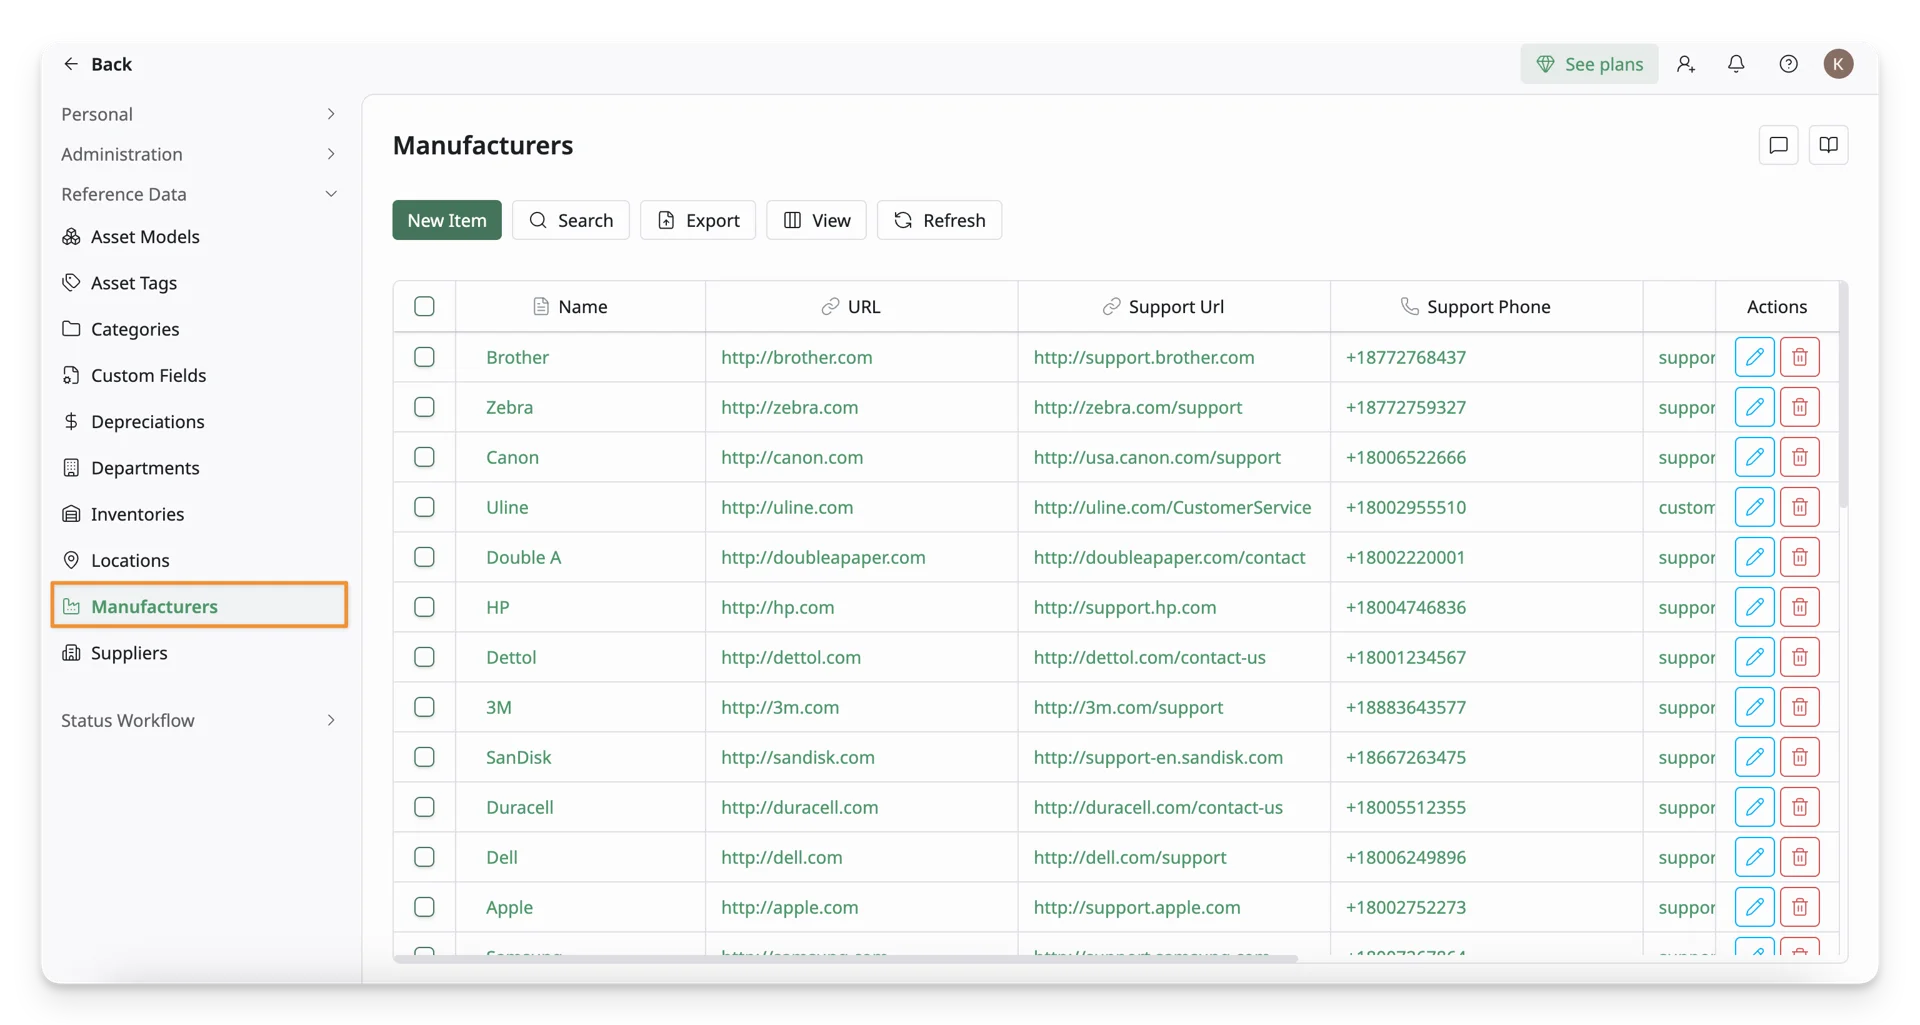1920x1025 pixels.
Task: Toggle the select-all header checkbox
Action: tap(424, 306)
